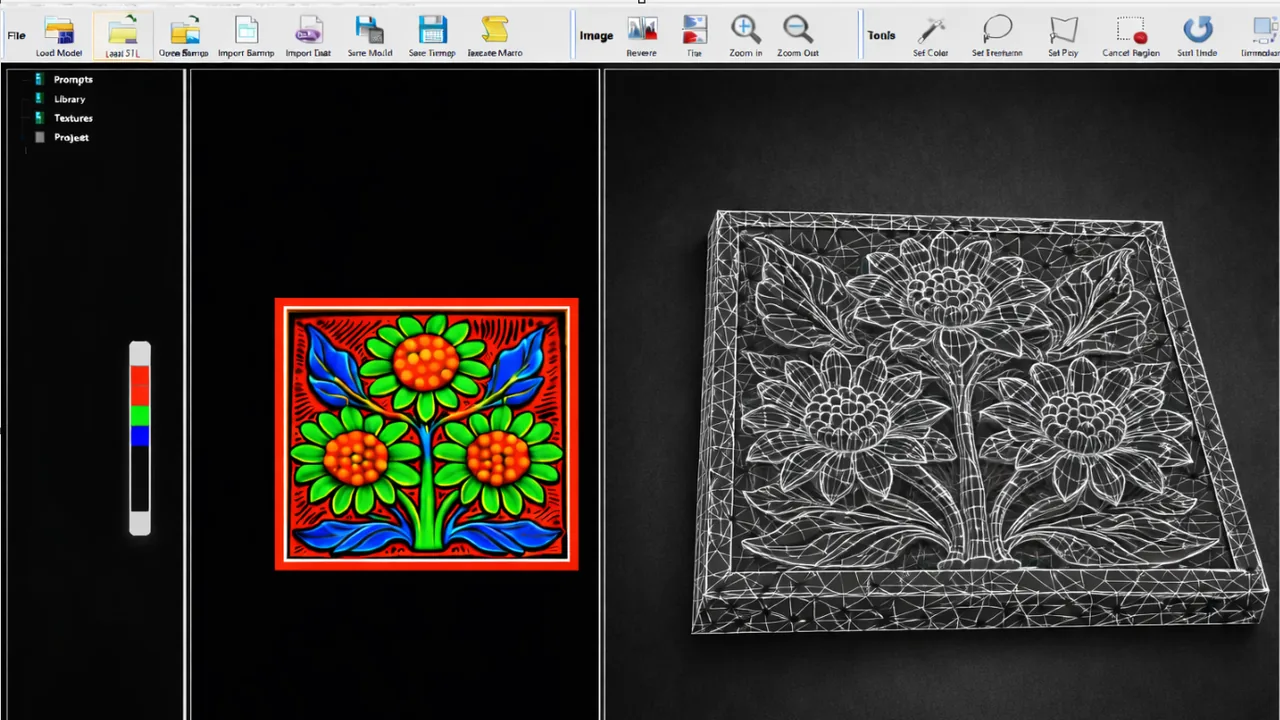Select the highlighted Load STL folder icon
The height and width of the screenshot is (720, 1280).
(x=122, y=31)
